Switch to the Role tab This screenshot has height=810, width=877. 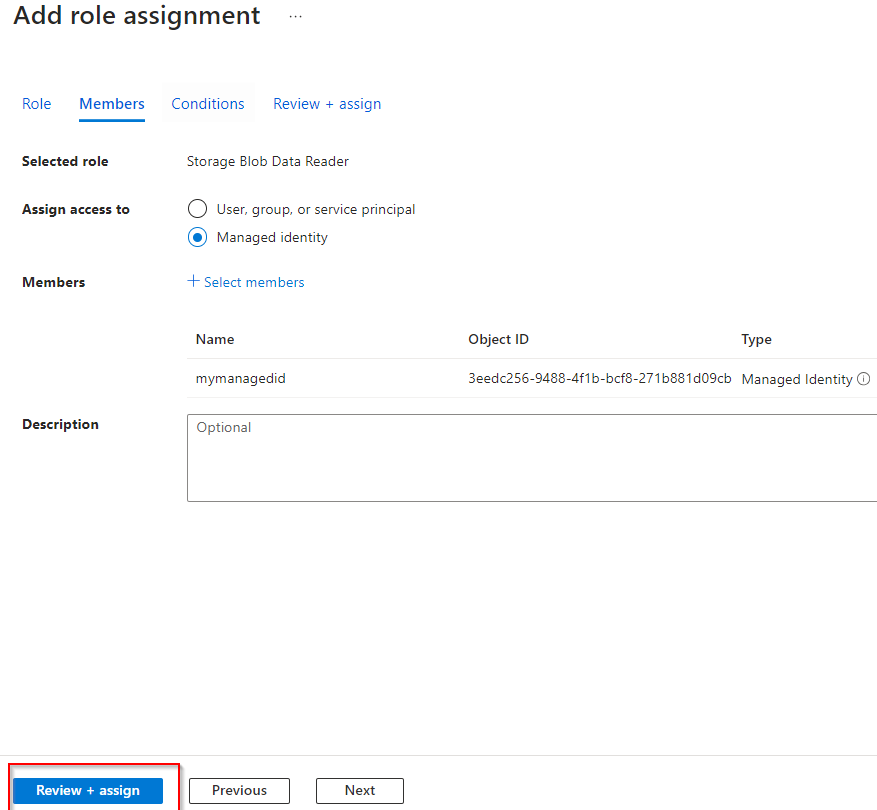tap(37, 104)
